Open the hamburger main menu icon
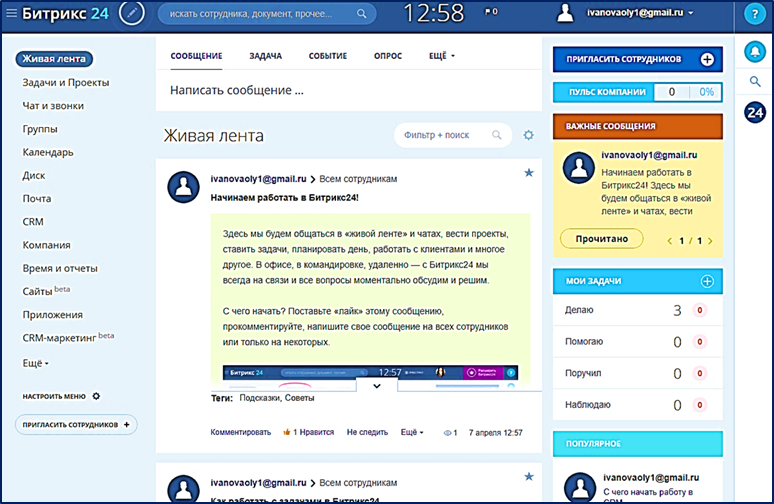Image resolution: width=774 pixels, height=504 pixels. coord(11,13)
